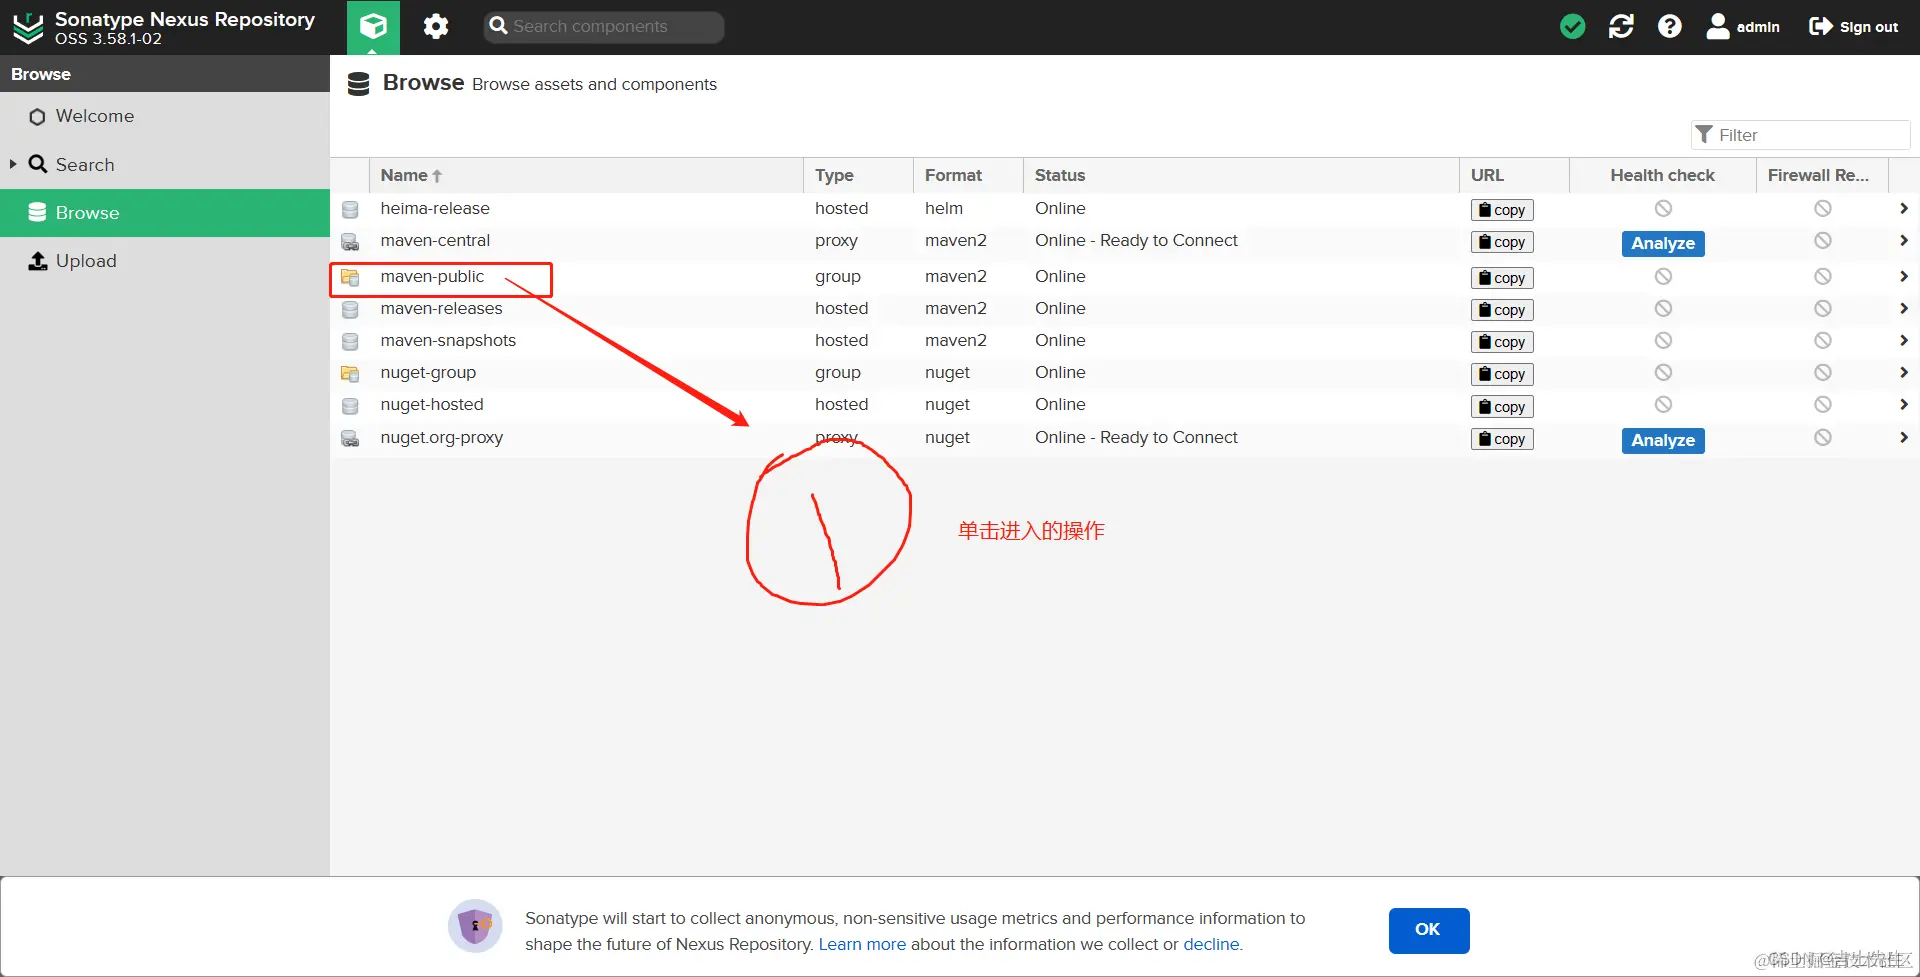Click Analyze for nuget.org-proxy
1920x977 pixels.
1663,440
